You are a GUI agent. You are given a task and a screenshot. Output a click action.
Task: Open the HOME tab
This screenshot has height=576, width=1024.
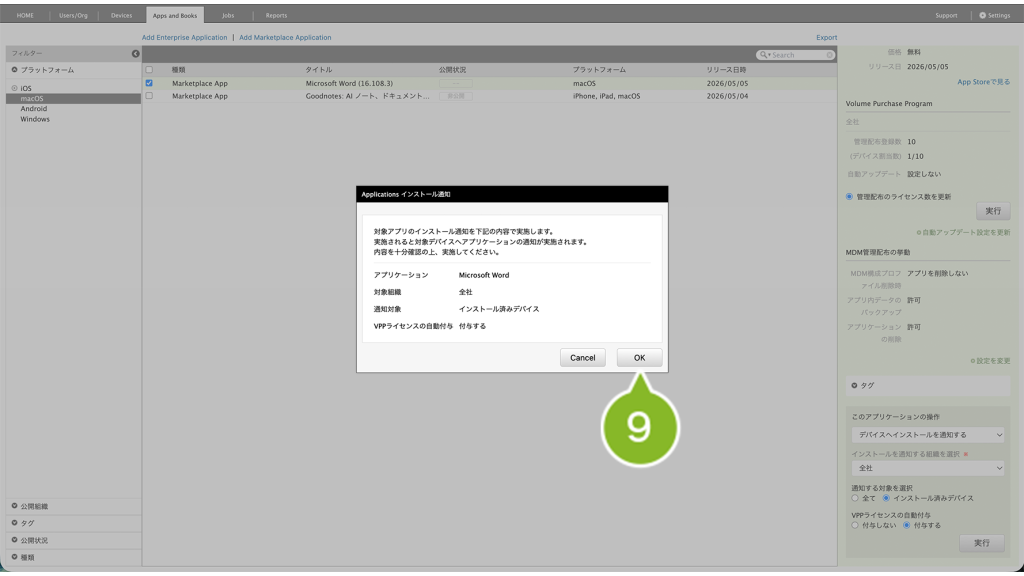(x=25, y=15)
